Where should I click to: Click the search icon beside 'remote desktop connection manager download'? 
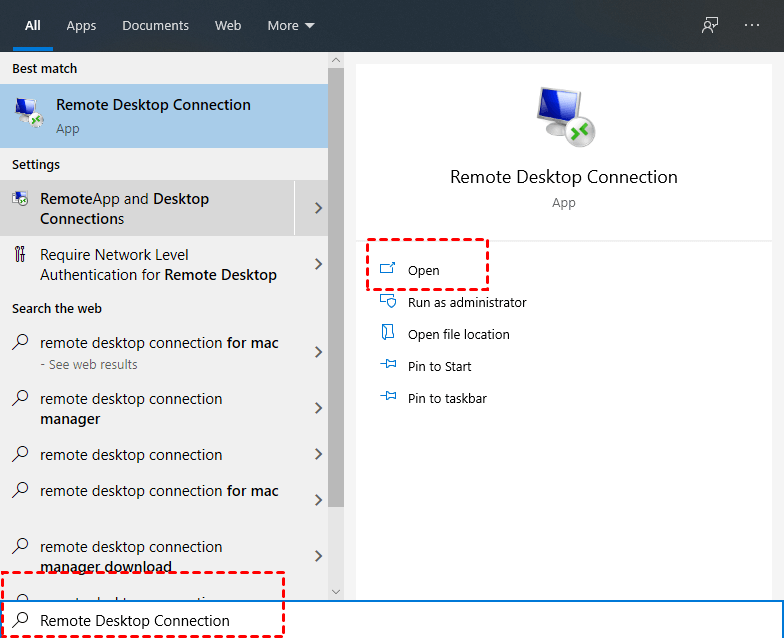[x=20, y=546]
